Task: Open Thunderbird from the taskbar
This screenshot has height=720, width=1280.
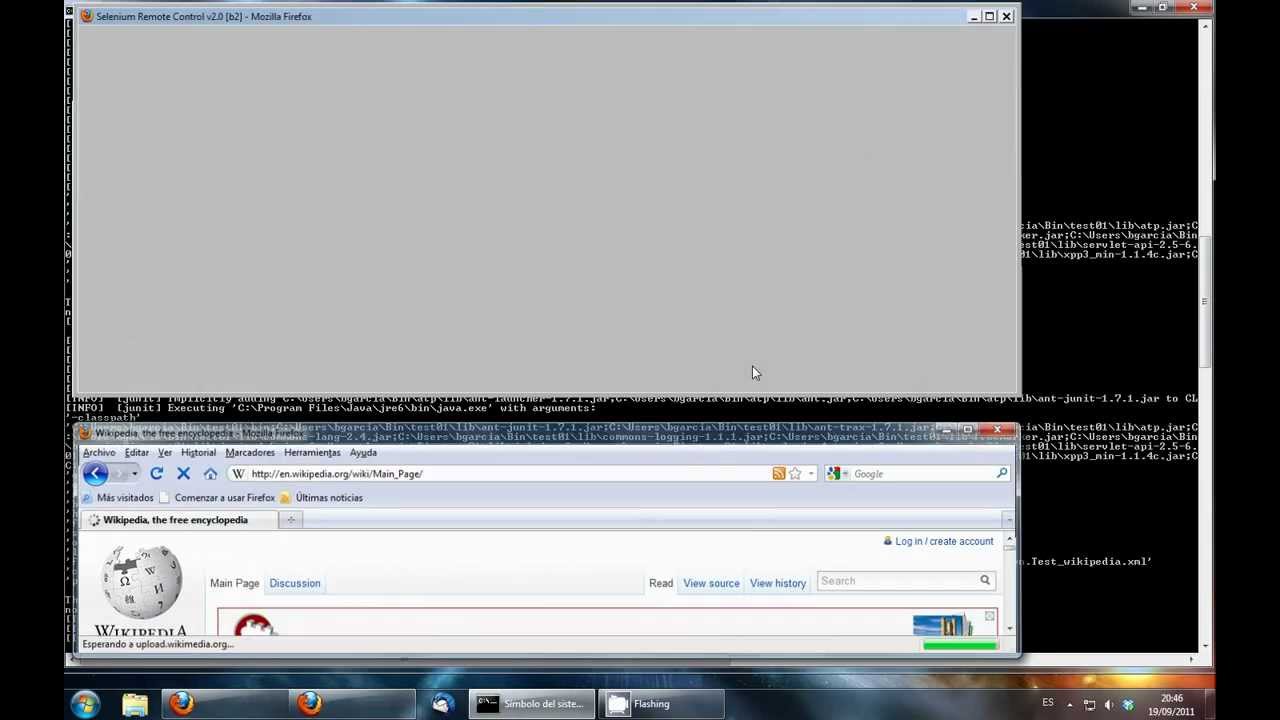Action: pyautogui.click(x=442, y=704)
